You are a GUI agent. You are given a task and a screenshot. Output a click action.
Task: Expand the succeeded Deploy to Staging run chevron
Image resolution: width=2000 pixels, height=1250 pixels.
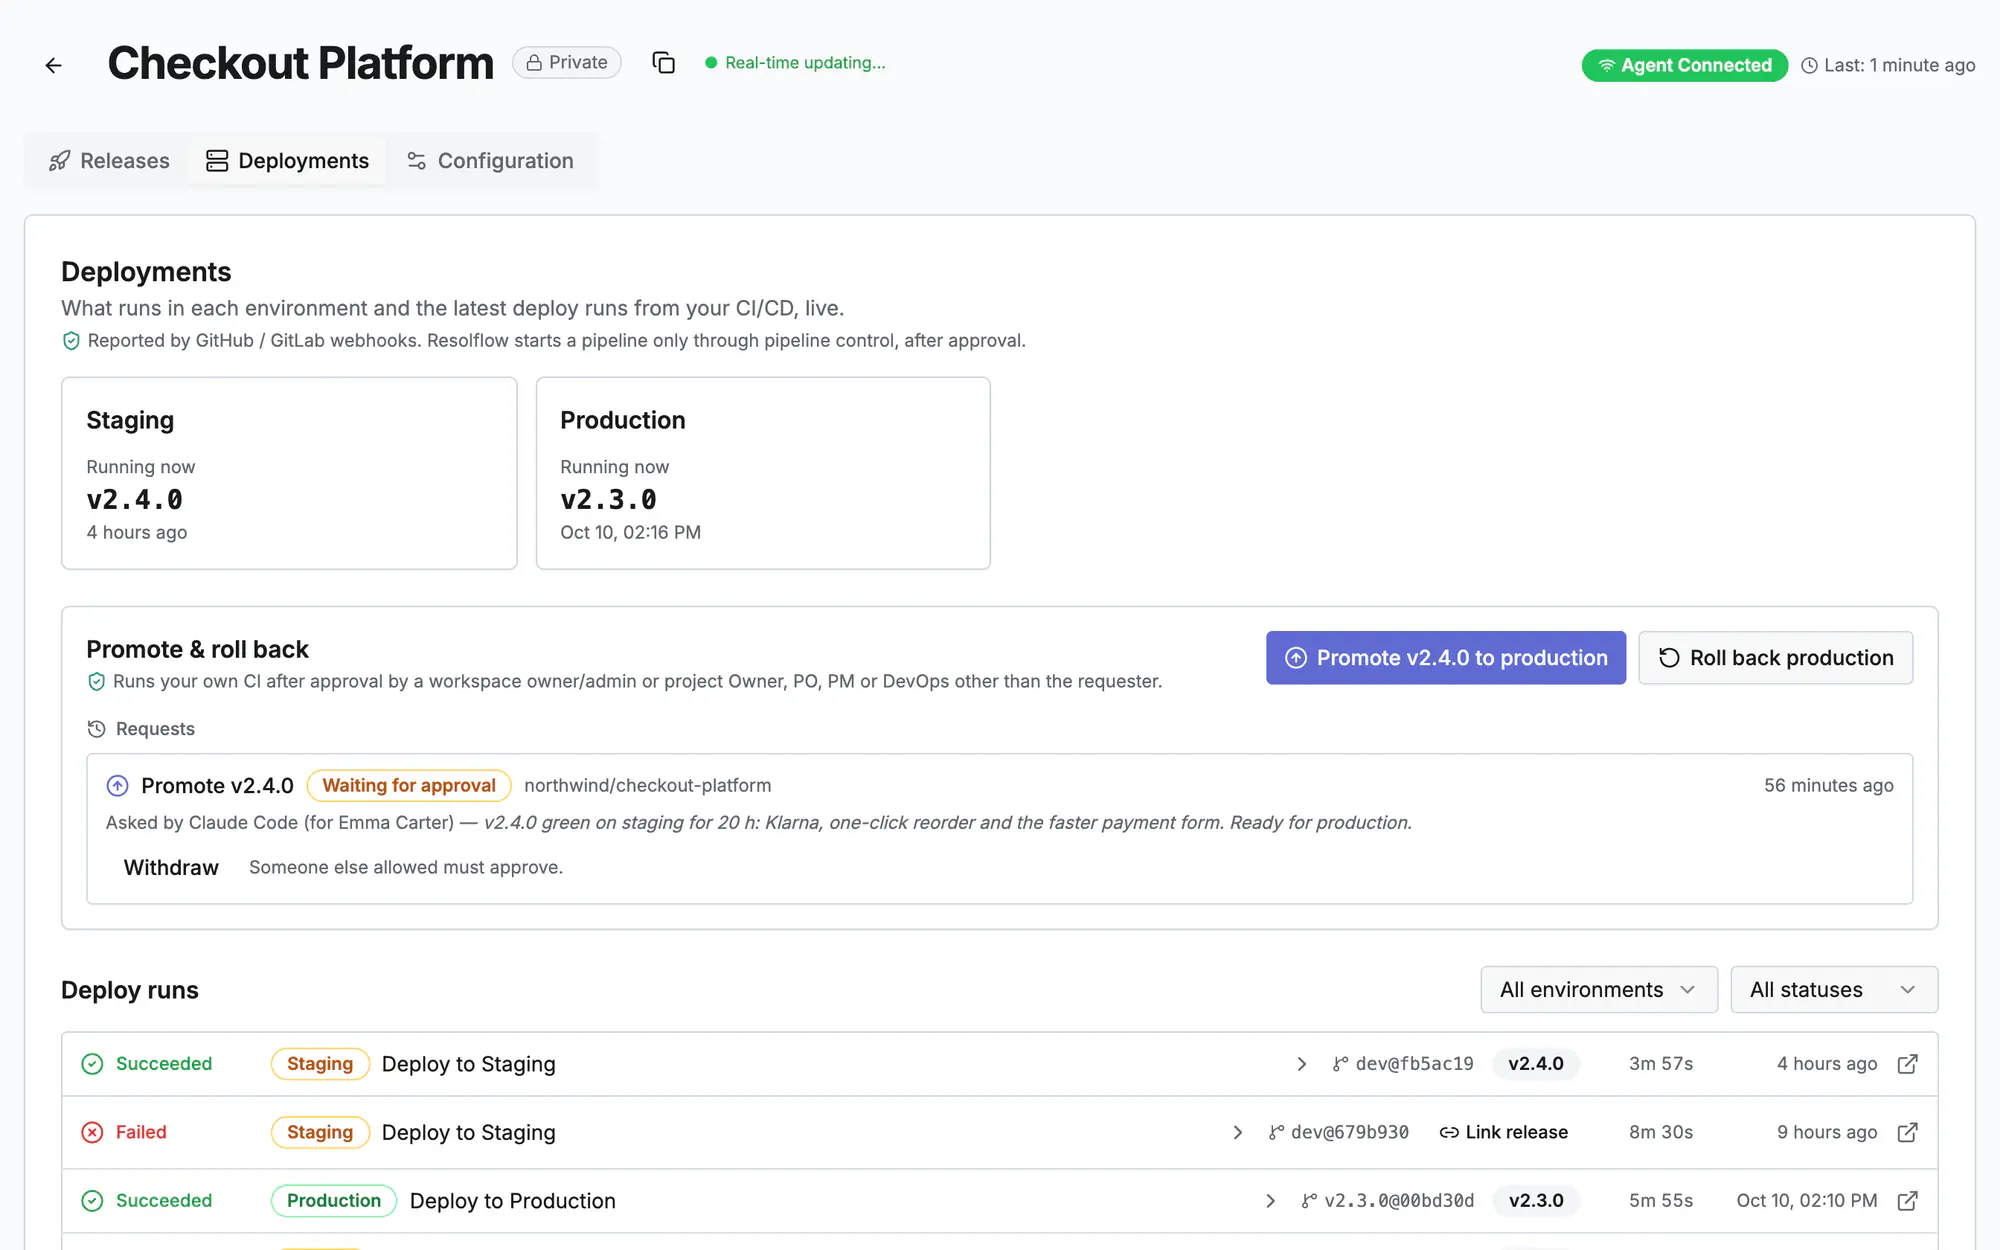1301,1064
